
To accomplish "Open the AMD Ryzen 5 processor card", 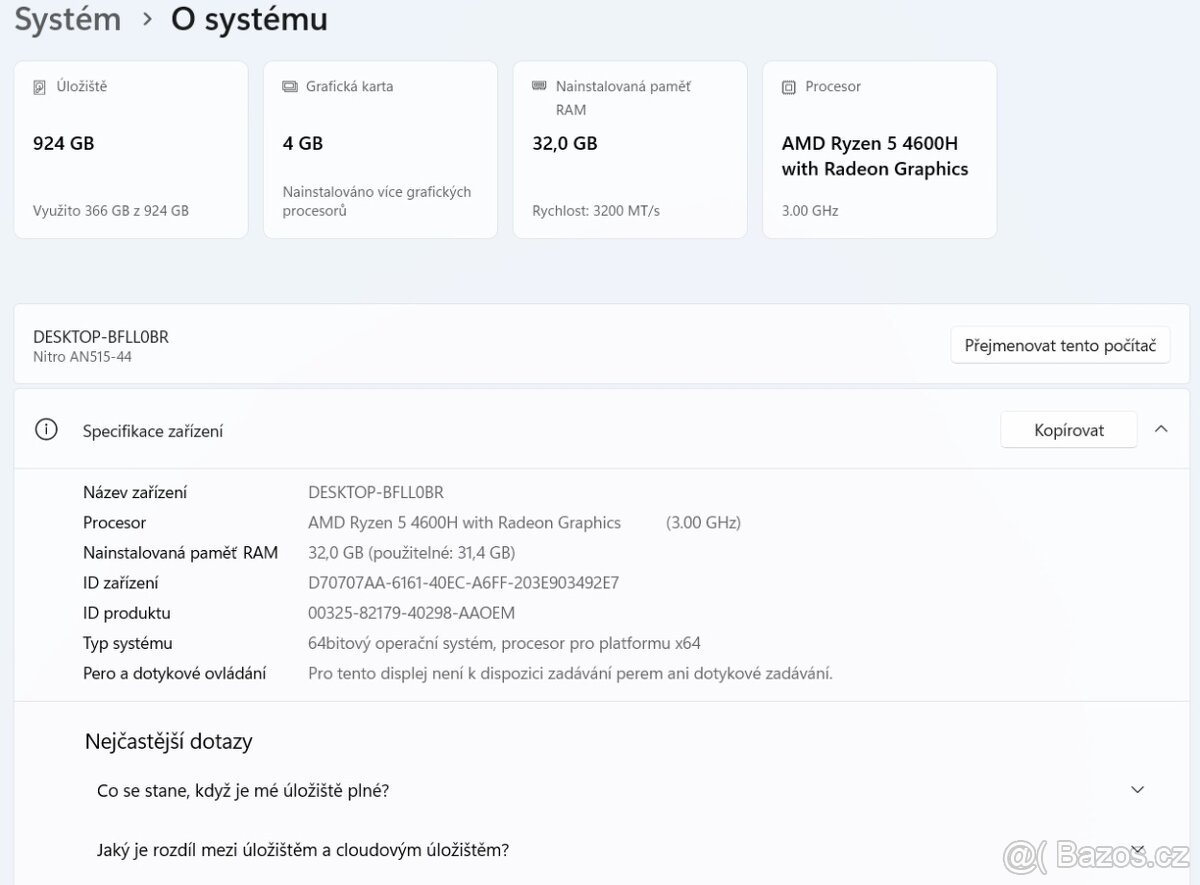I will coord(879,148).
